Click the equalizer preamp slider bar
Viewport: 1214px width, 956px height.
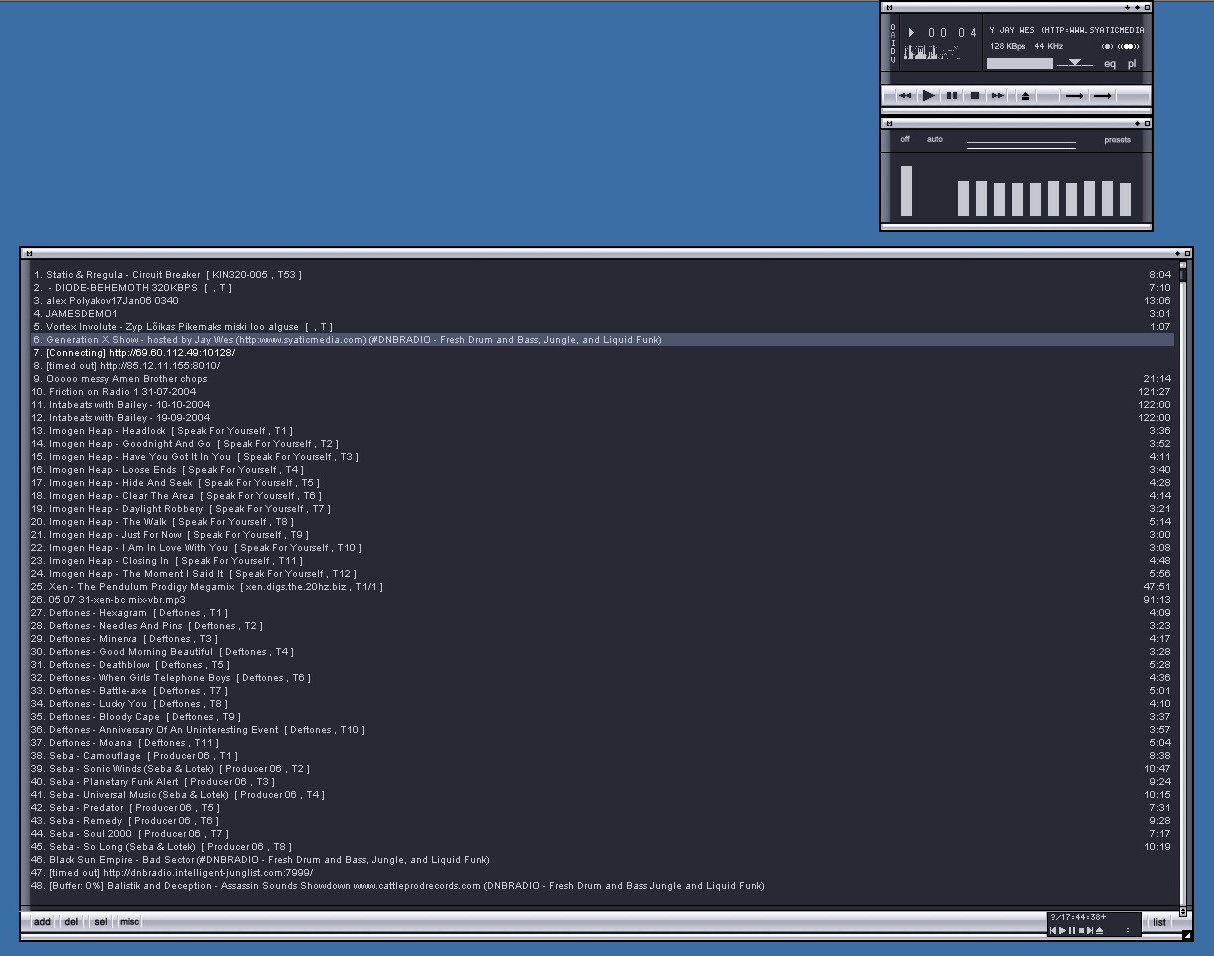click(907, 190)
